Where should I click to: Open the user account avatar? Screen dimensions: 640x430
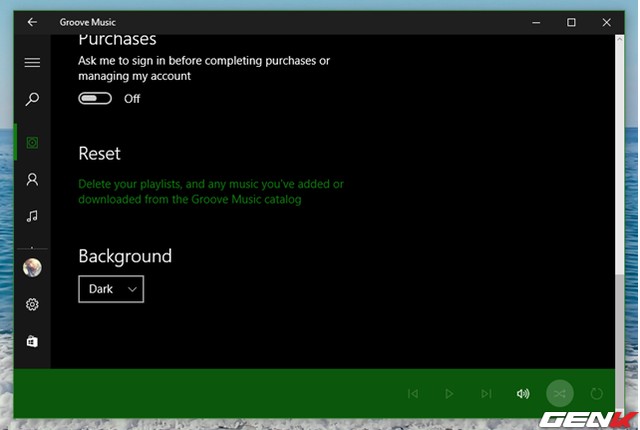point(32,268)
